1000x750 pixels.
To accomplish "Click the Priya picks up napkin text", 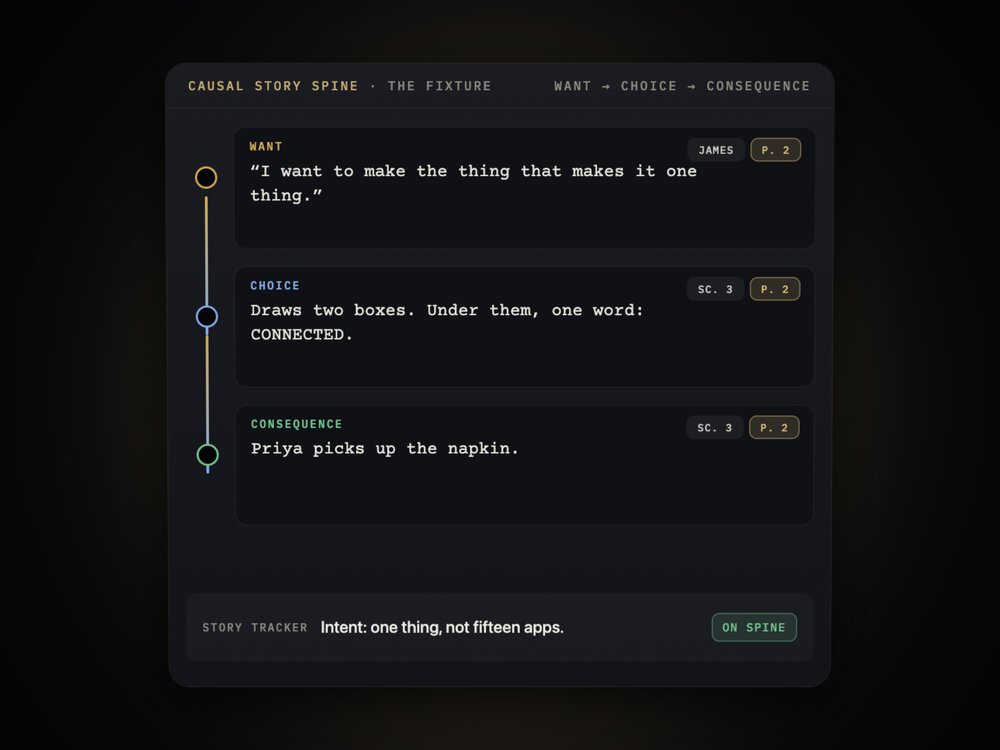I will (x=385, y=448).
